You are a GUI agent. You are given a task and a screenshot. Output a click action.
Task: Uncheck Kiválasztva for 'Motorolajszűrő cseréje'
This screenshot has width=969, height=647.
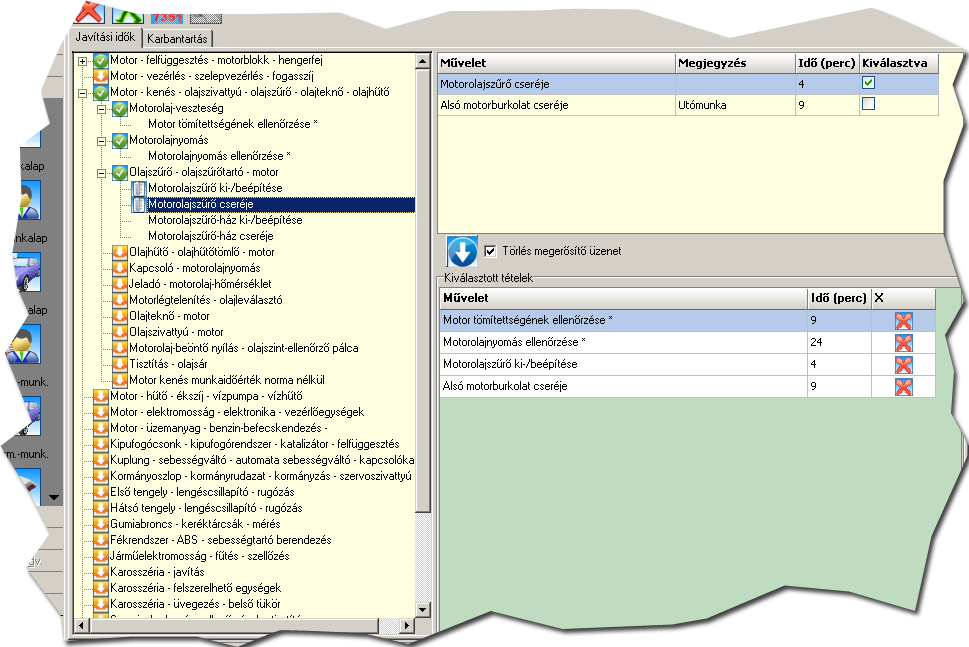[x=869, y=83]
